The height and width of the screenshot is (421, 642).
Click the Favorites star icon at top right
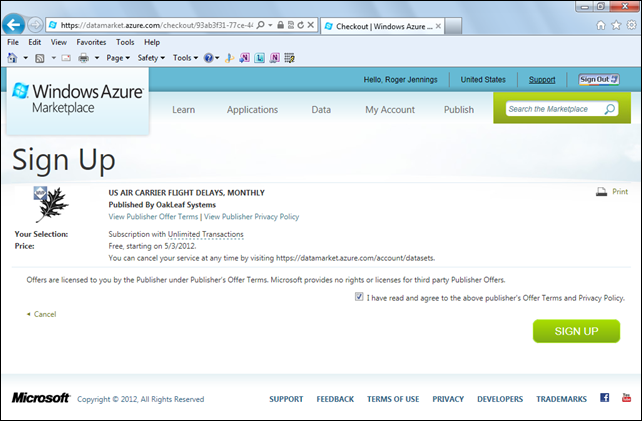click(x=616, y=25)
